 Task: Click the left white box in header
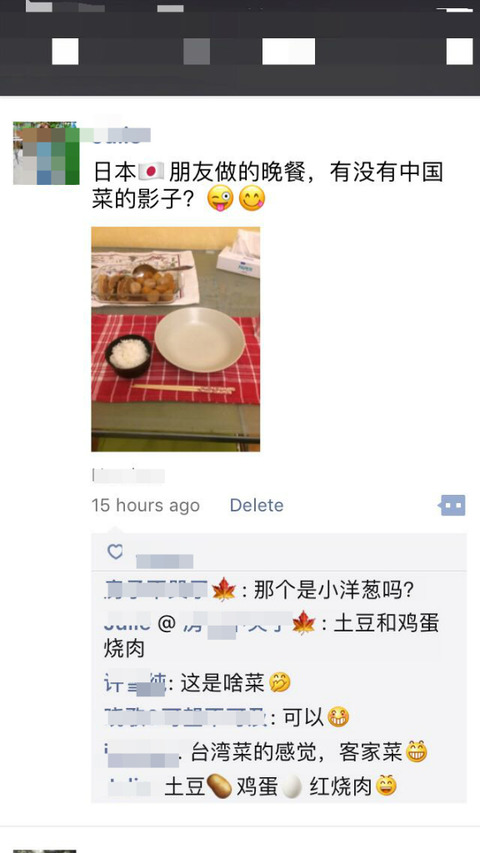pos(65,52)
